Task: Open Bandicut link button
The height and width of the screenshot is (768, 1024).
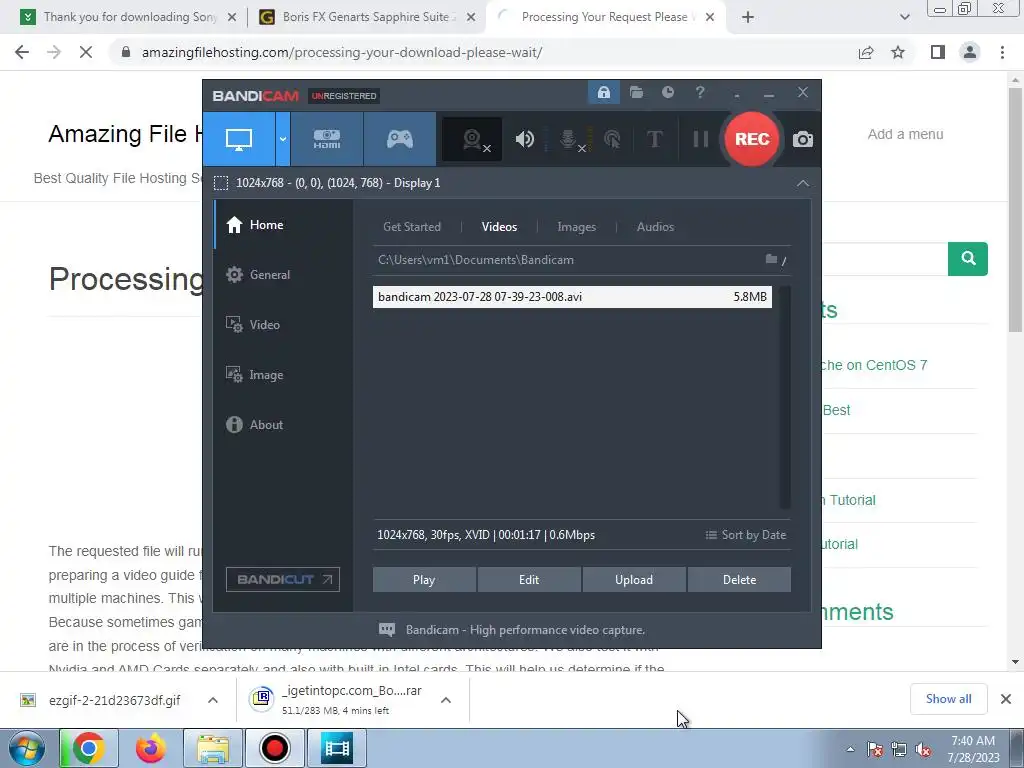Action: [x=283, y=579]
